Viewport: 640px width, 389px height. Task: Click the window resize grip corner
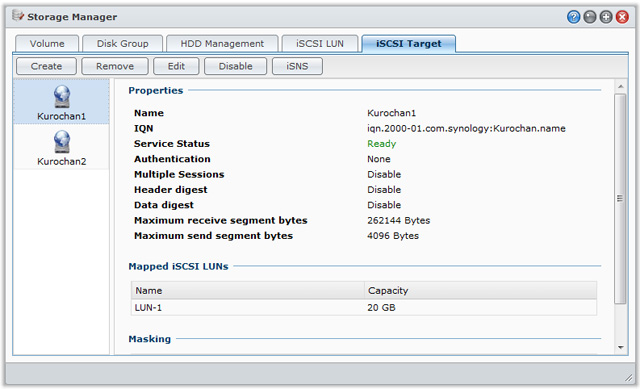[628, 378]
